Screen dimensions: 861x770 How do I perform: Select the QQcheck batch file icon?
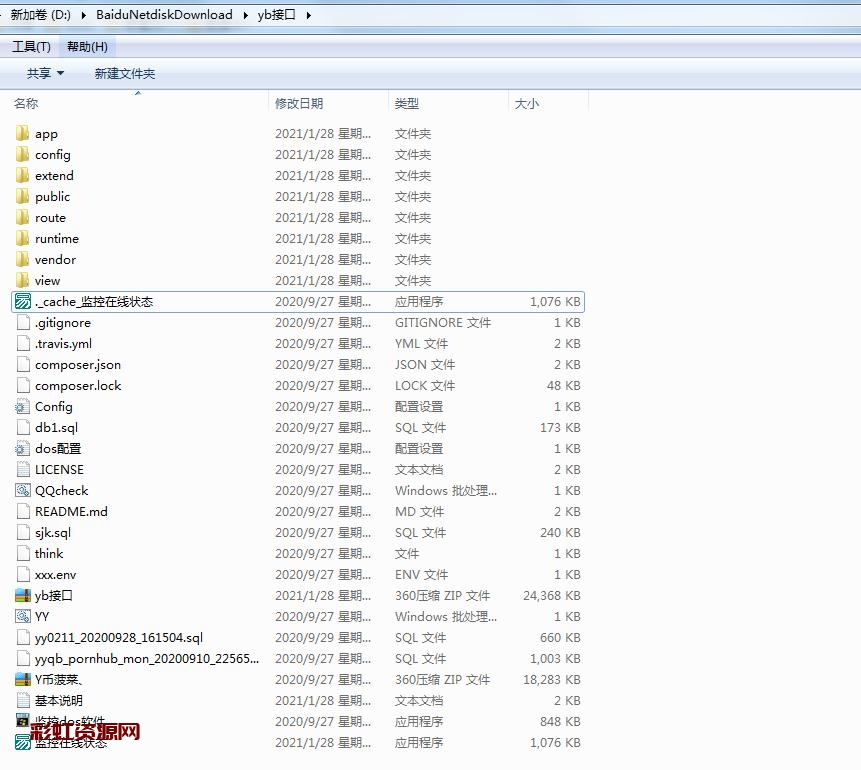23,490
